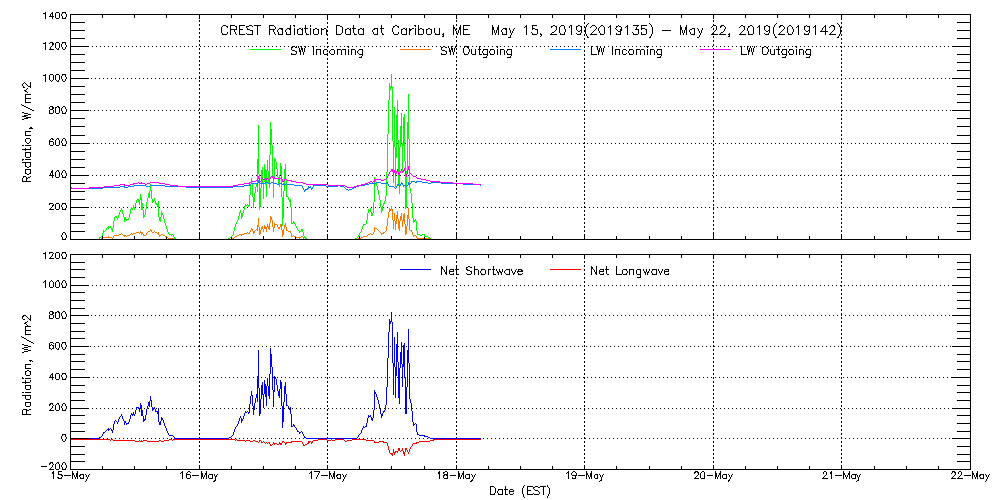Click the blue line sample beside Net Shortwave
This screenshot has width=1000, height=500.
pyautogui.click(x=415, y=271)
